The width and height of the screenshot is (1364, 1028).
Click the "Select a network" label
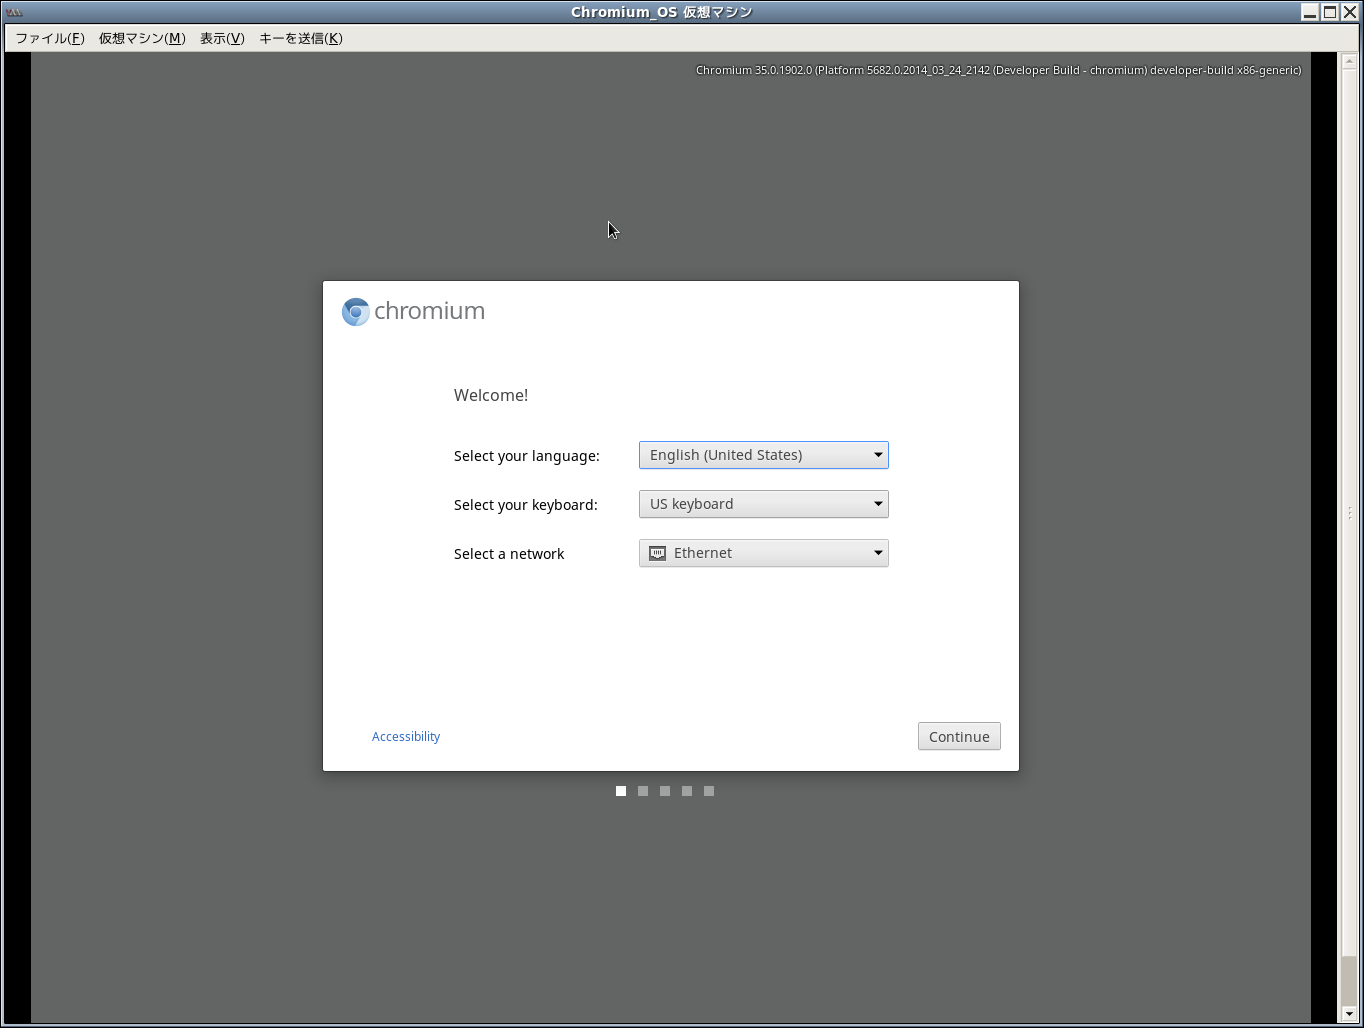[509, 554]
